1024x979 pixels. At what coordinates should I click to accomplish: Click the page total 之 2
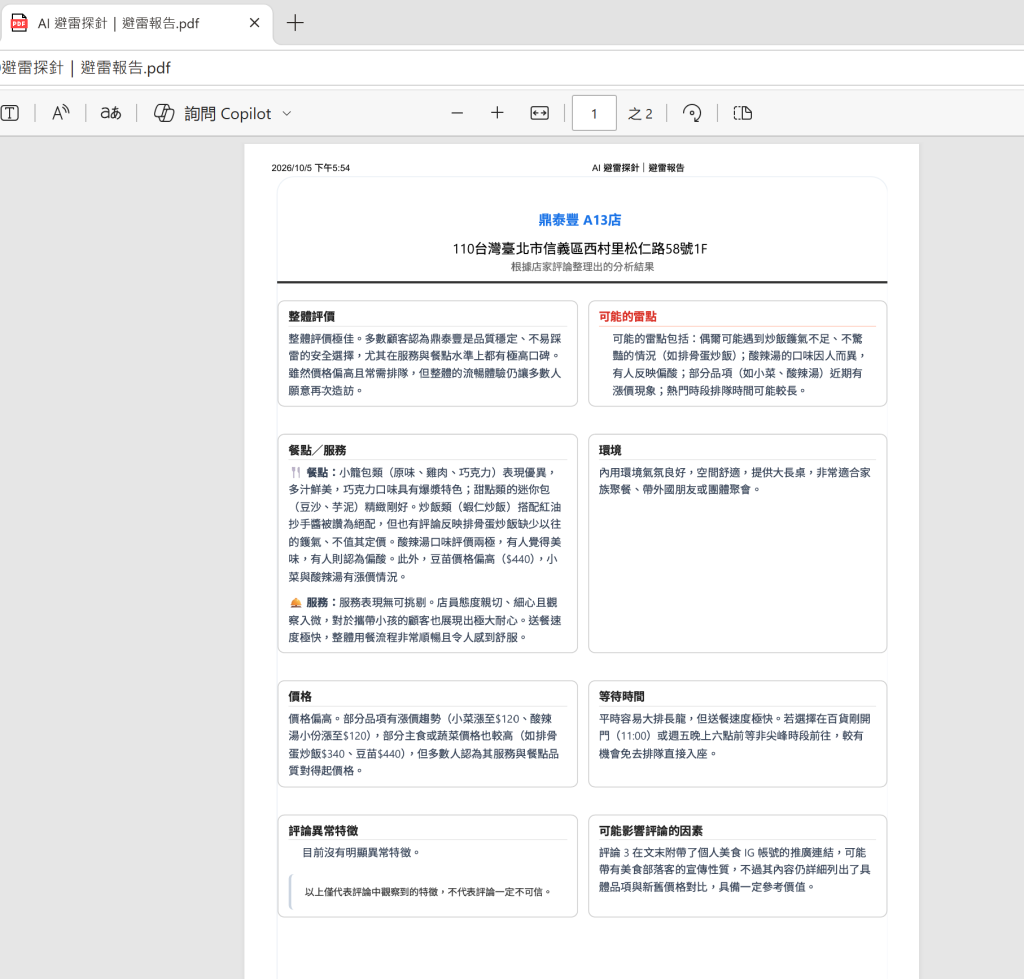[640, 114]
